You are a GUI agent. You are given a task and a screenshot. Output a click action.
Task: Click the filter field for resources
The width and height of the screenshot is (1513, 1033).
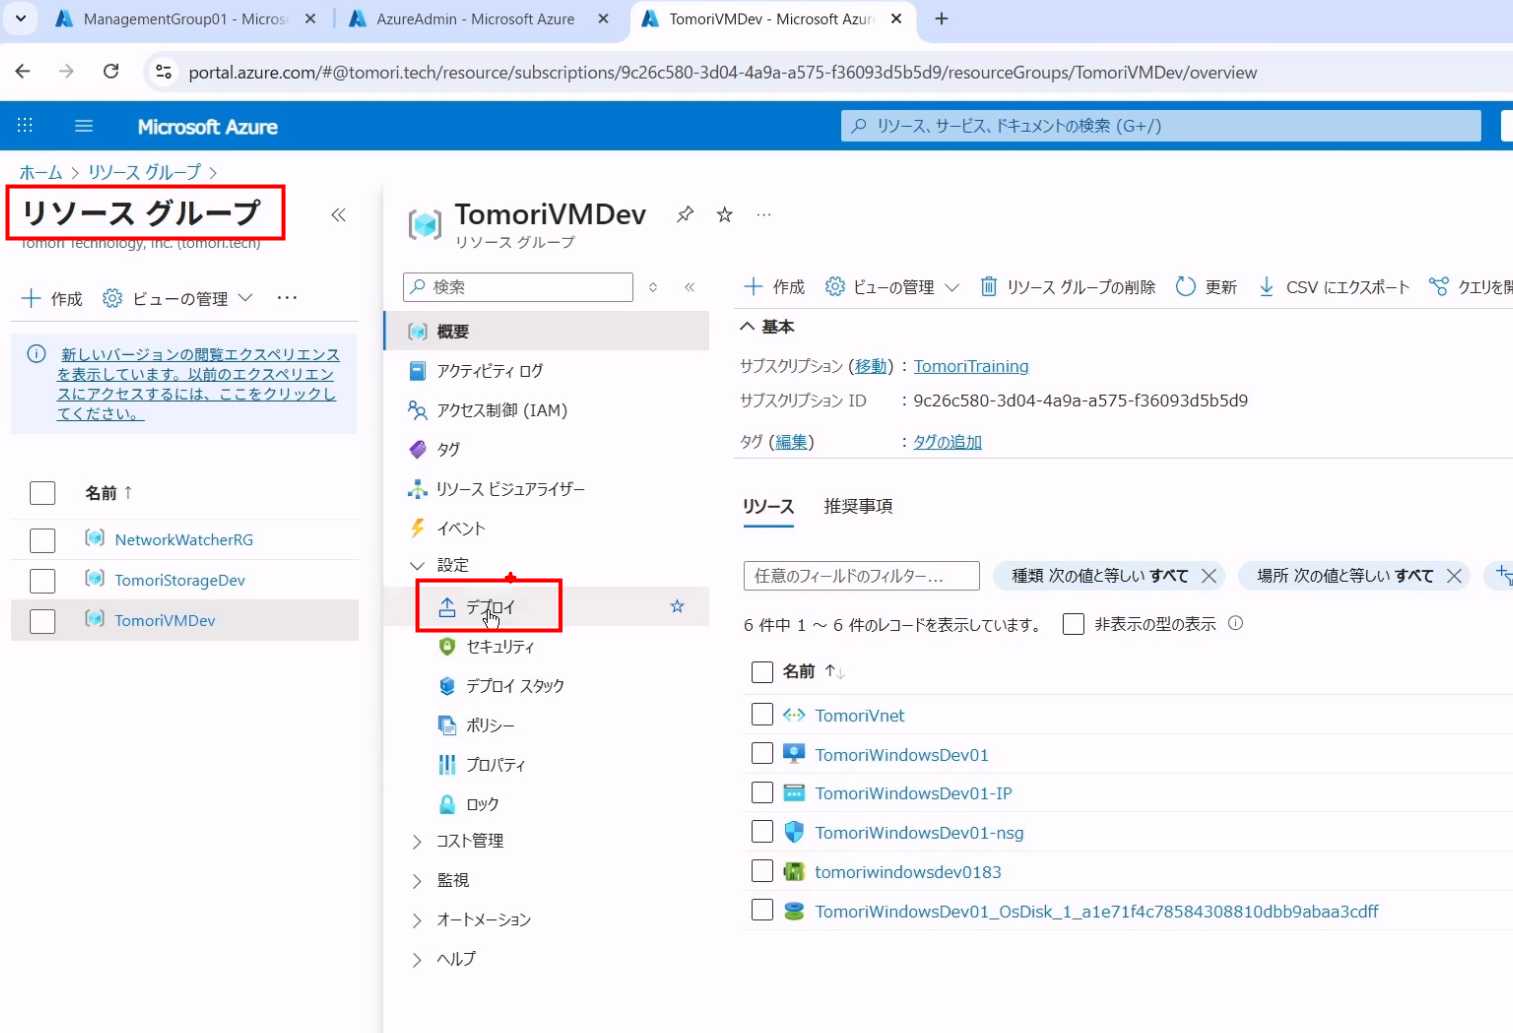[x=861, y=576]
